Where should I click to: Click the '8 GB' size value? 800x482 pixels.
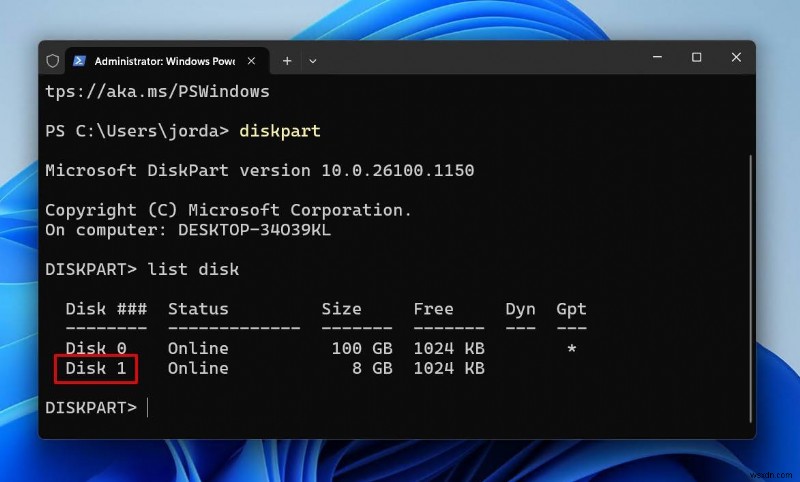click(x=372, y=368)
